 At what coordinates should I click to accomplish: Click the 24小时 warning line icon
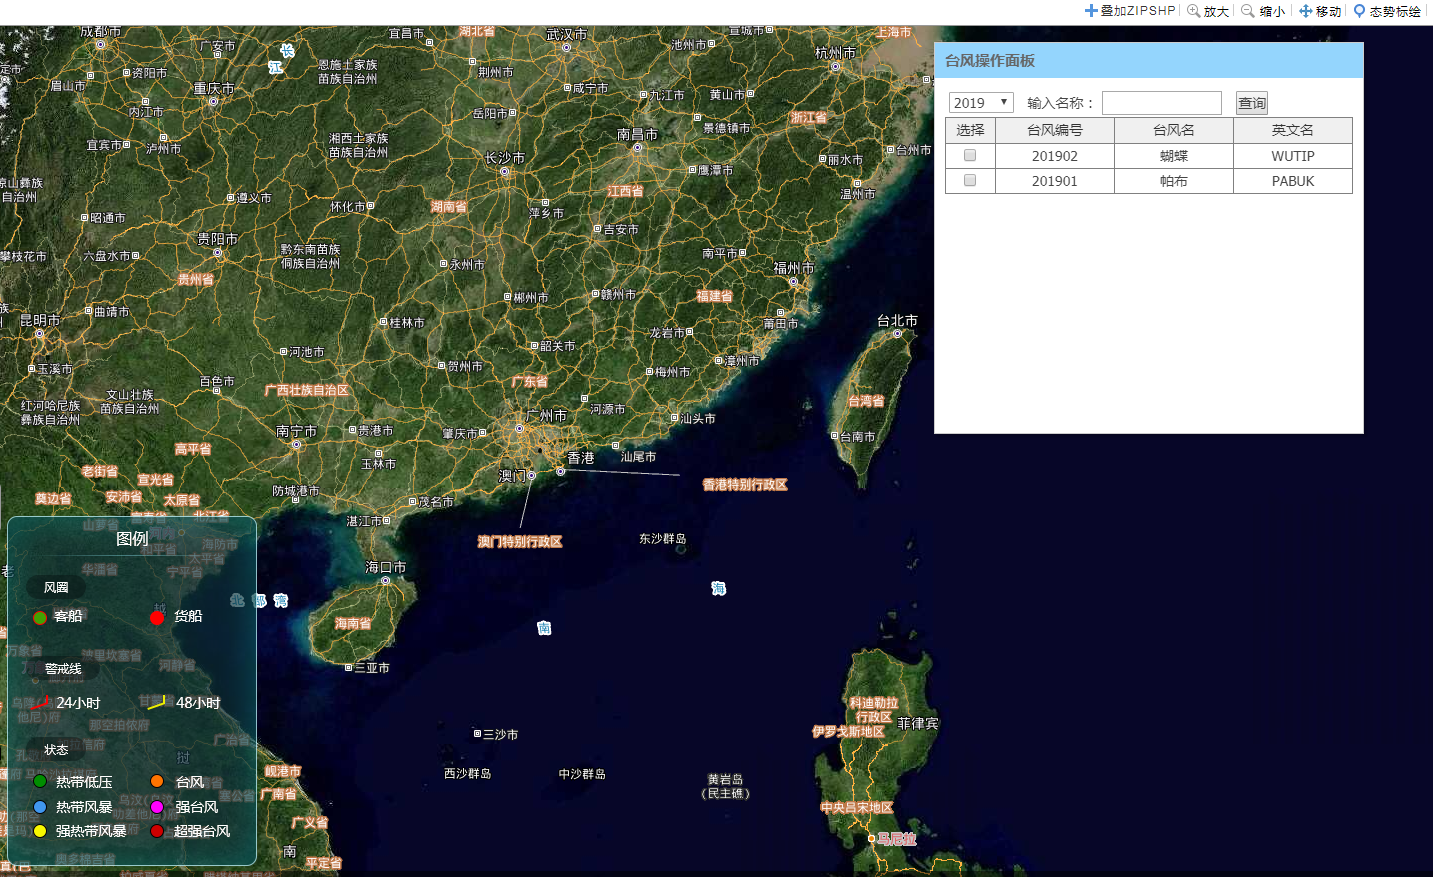click(40, 703)
